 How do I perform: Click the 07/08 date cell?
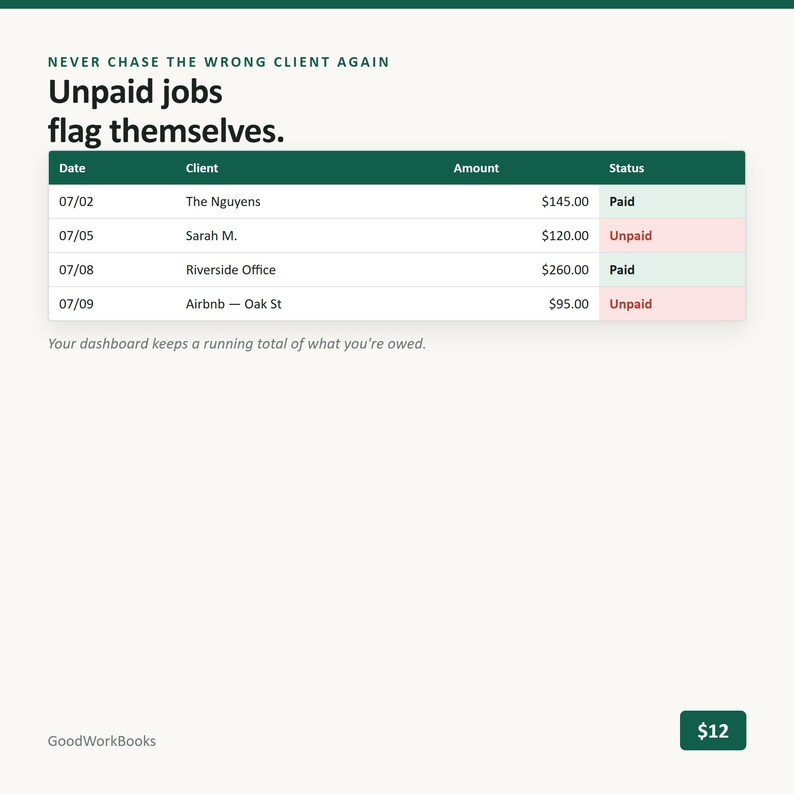(x=112, y=269)
